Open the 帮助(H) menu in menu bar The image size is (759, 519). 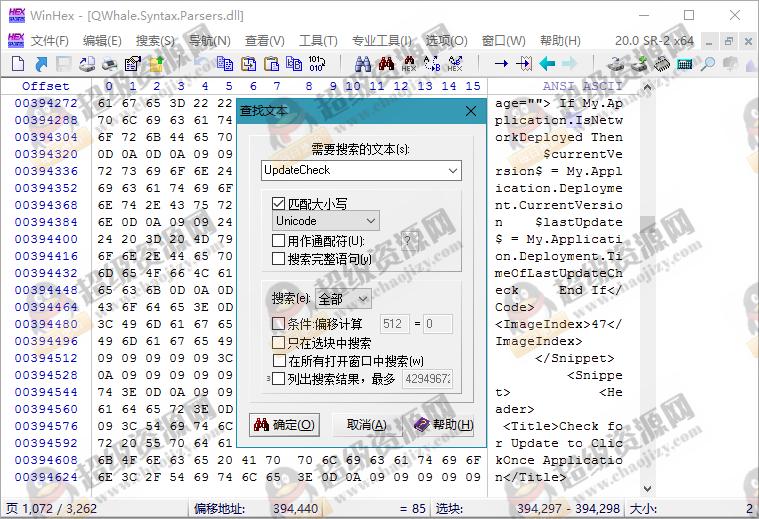pos(560,41)
